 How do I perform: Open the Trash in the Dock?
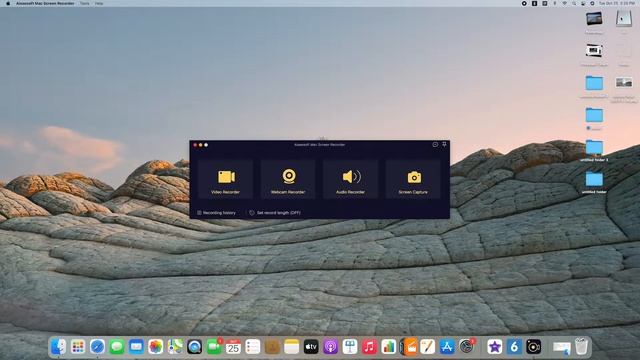click(581, 347)
